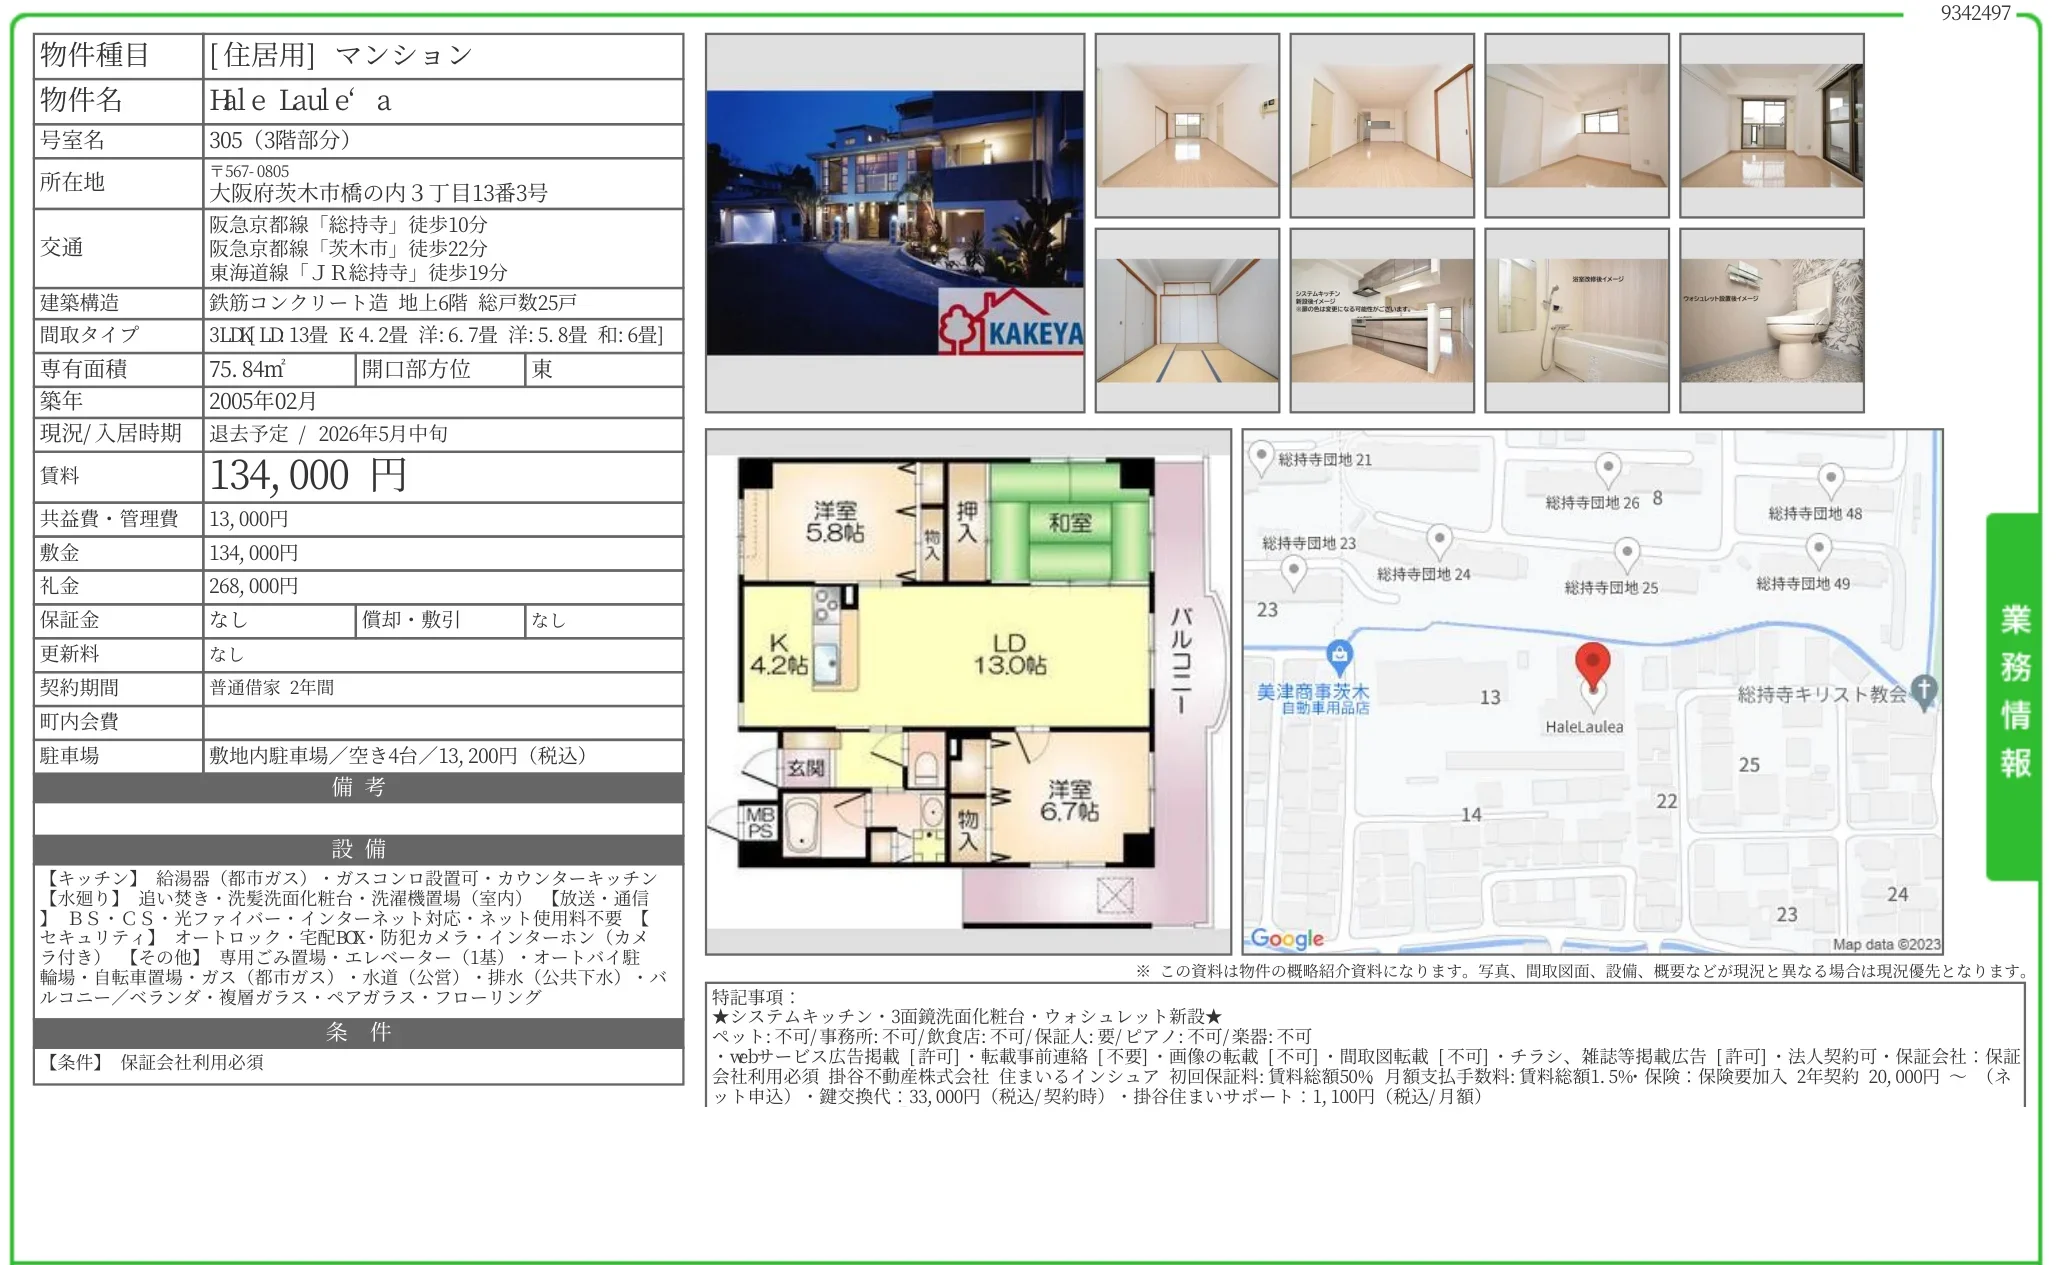Click the 阪急京都線「総持寺」徒歩10分 line
Viewport: 2056px width, 1265px height.
click(348, 224)
